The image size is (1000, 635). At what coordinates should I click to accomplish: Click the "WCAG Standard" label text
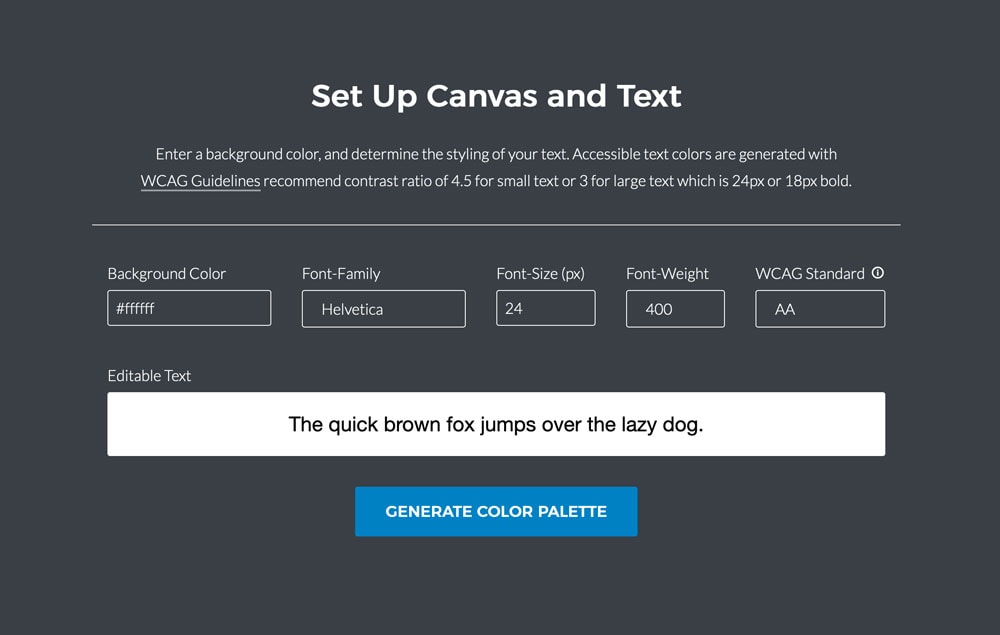(810, 273)
